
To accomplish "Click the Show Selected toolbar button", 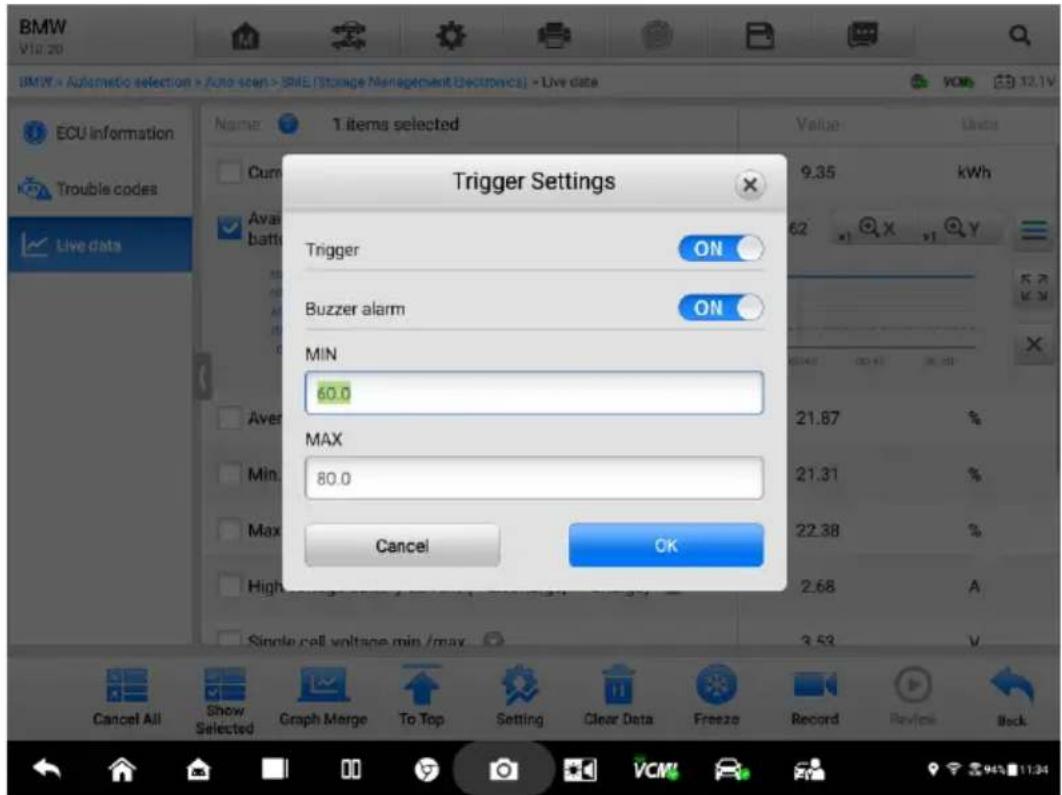I will (x=225, y=702).
